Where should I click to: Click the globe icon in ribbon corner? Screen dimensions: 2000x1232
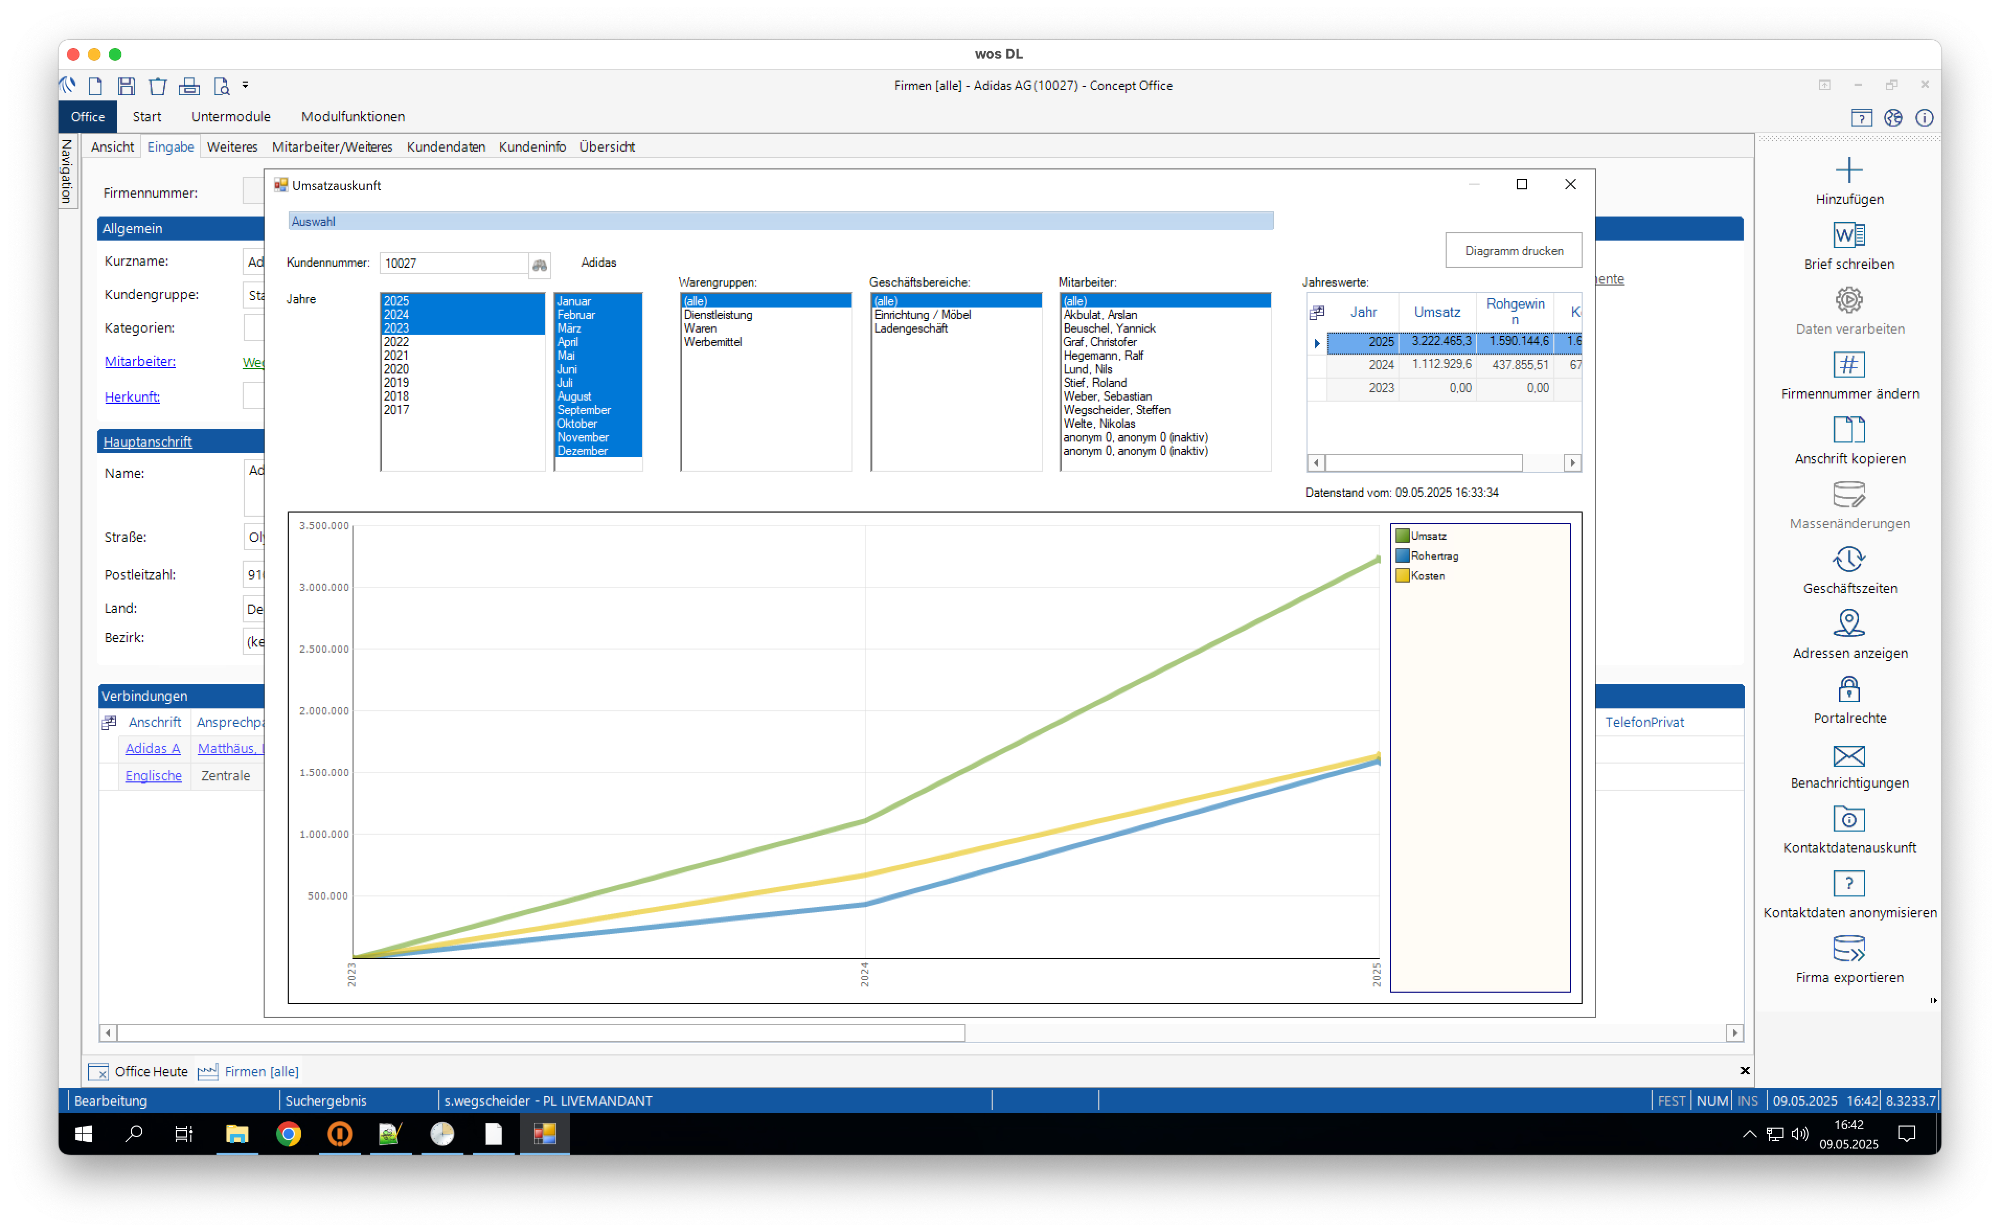pyautogui.click(x=1893, y=118)
